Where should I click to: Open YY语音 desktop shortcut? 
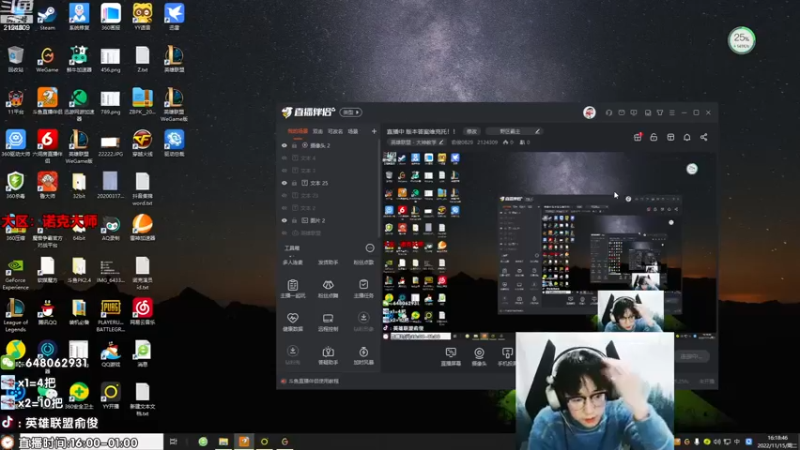(x=142, y=17)
